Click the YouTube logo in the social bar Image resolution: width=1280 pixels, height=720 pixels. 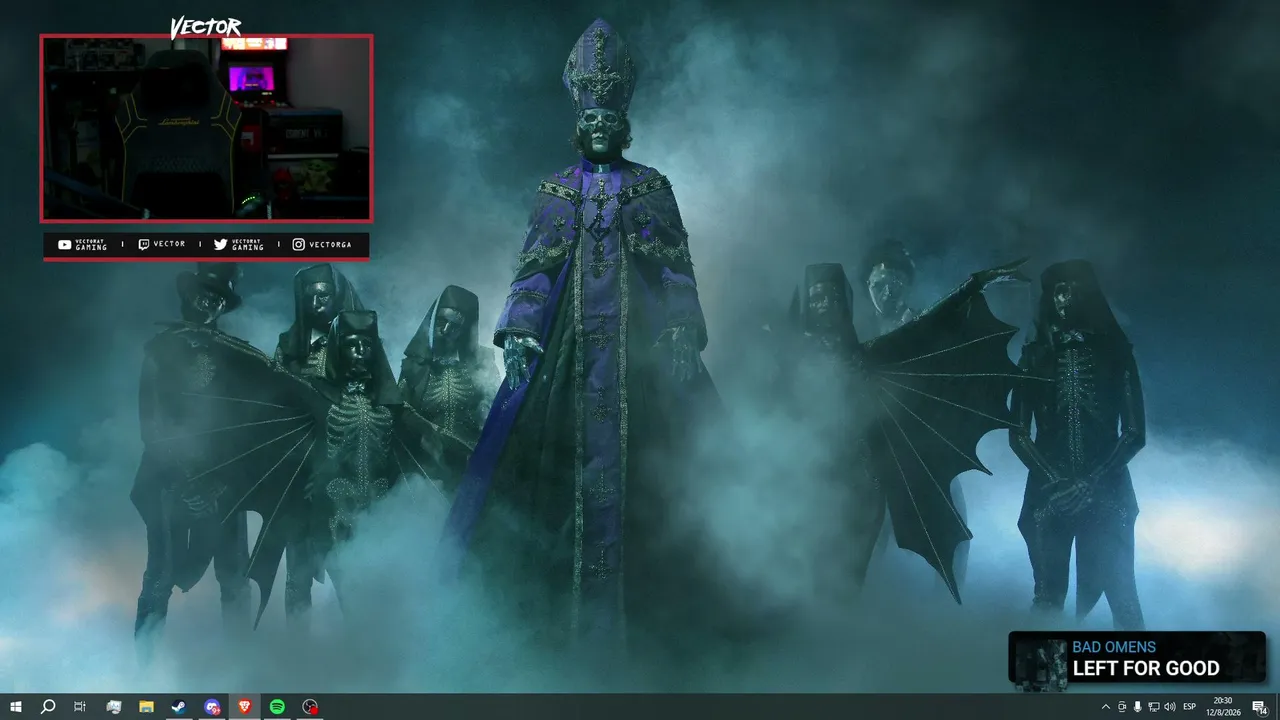point(65,245)
